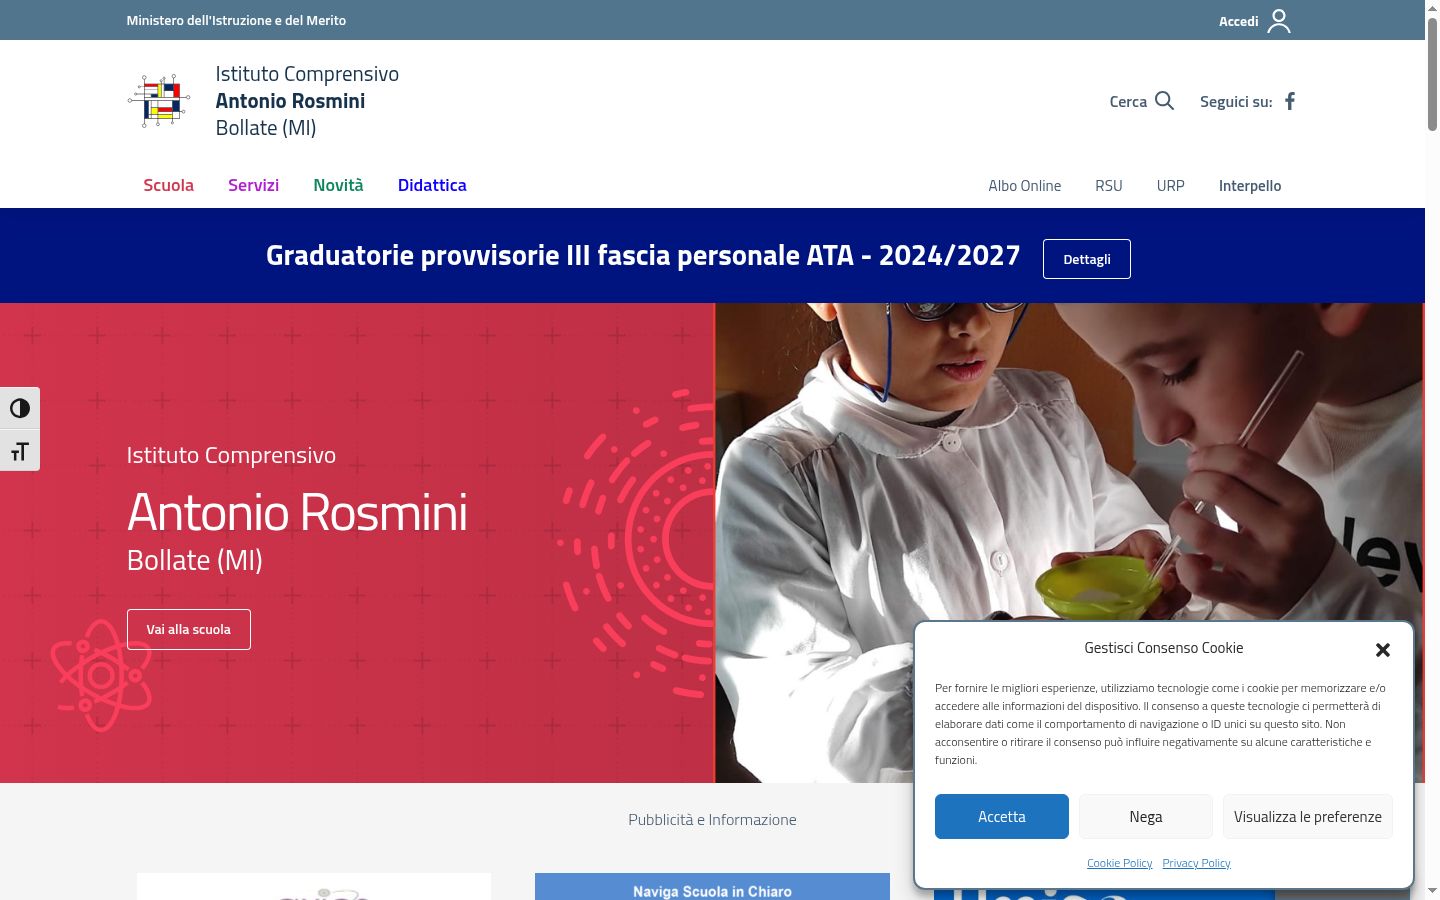Image resolution: width=1440 pixels, height=900 pixels.
Task: Open the Servizi menu
Action: tap(253, 185)
